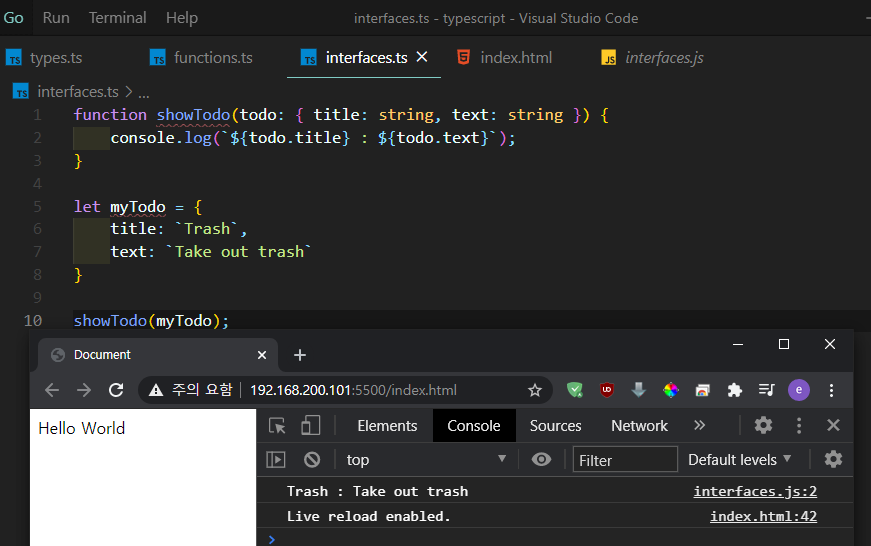The image size is (871, 546).
Task: Show more DevTools tabs chevron
Action: tap(699, 425)
